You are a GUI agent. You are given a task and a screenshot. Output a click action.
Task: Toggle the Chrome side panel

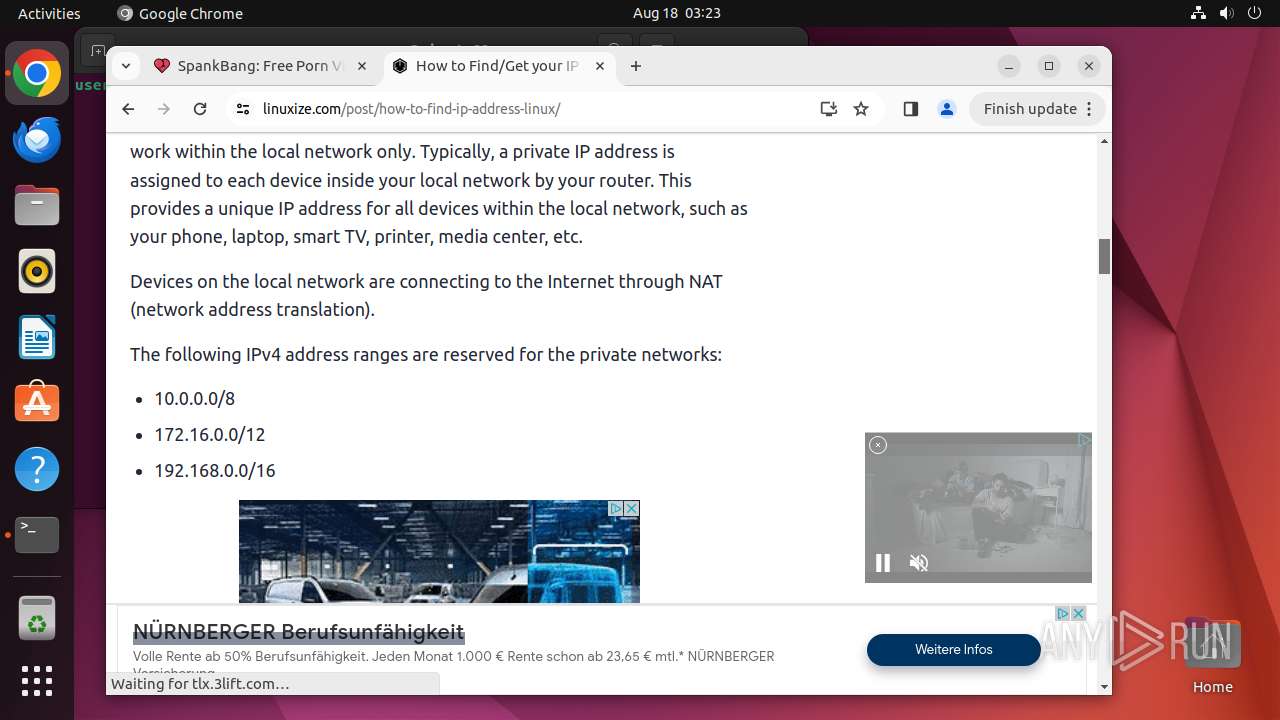[910, 109]
